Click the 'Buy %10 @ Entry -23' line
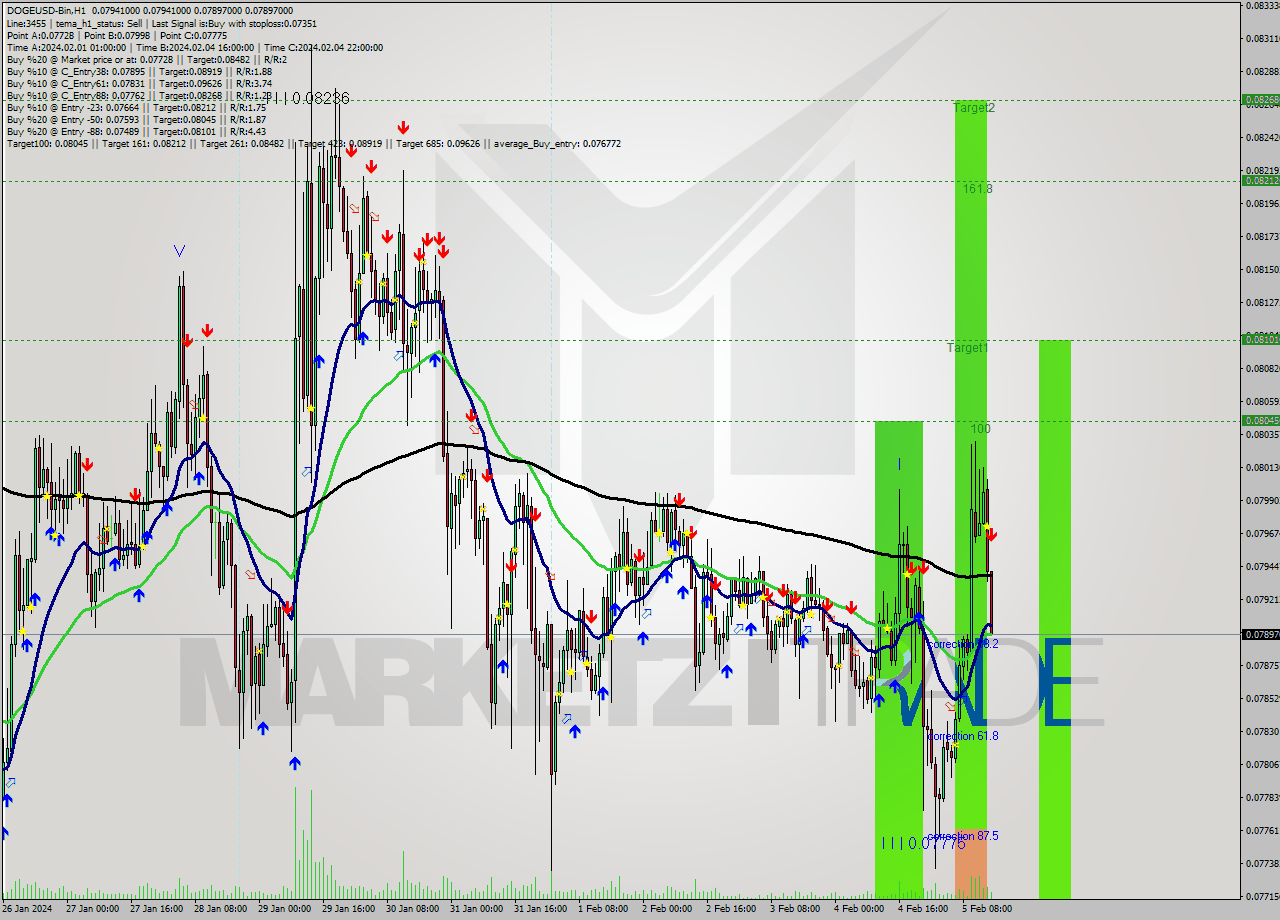This screenshot has height=920, width=1280. click(x=136, y=107)
